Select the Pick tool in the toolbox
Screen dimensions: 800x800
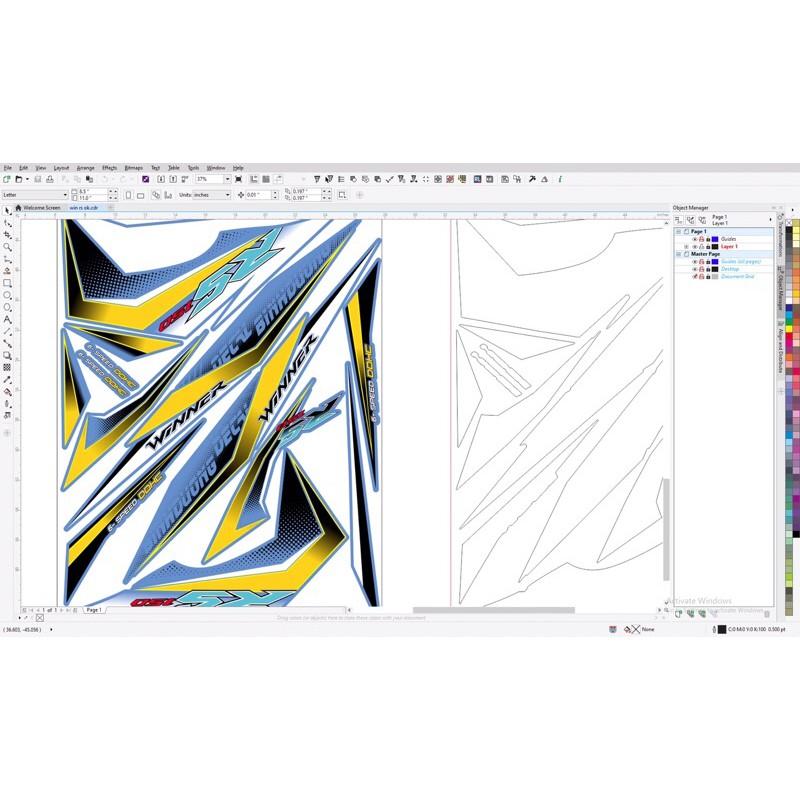[7, 211]
